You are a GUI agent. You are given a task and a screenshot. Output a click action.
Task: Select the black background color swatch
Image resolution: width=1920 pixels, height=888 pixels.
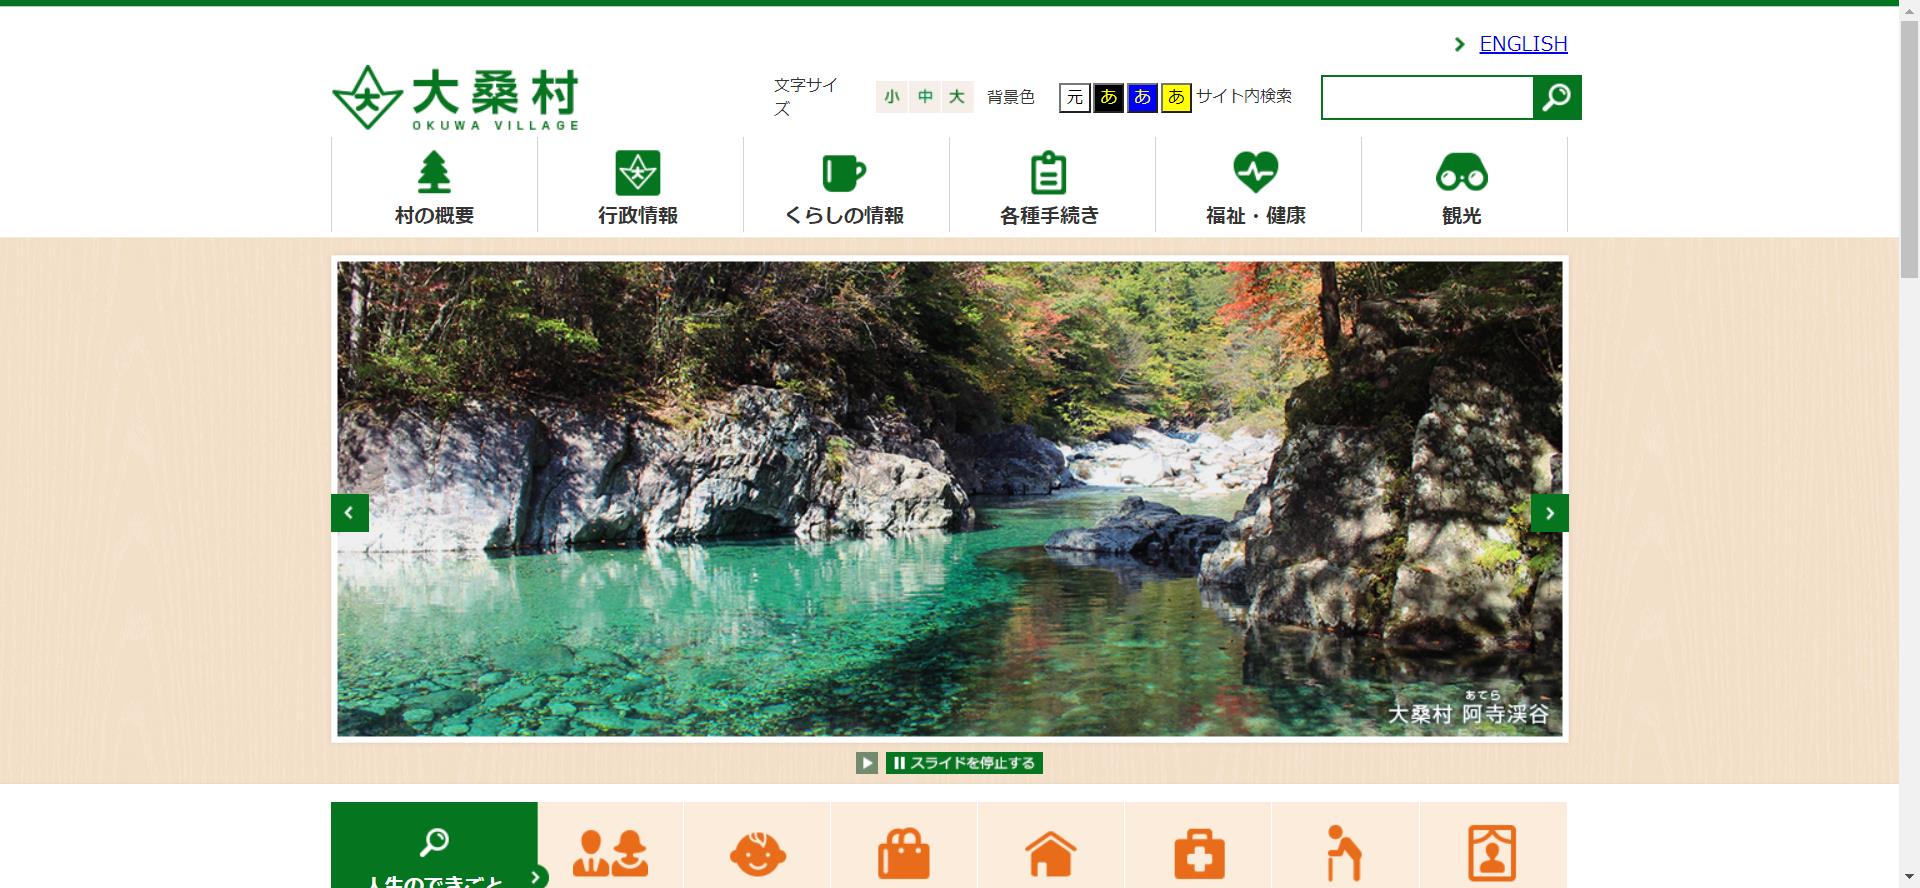pos(1108,97)
